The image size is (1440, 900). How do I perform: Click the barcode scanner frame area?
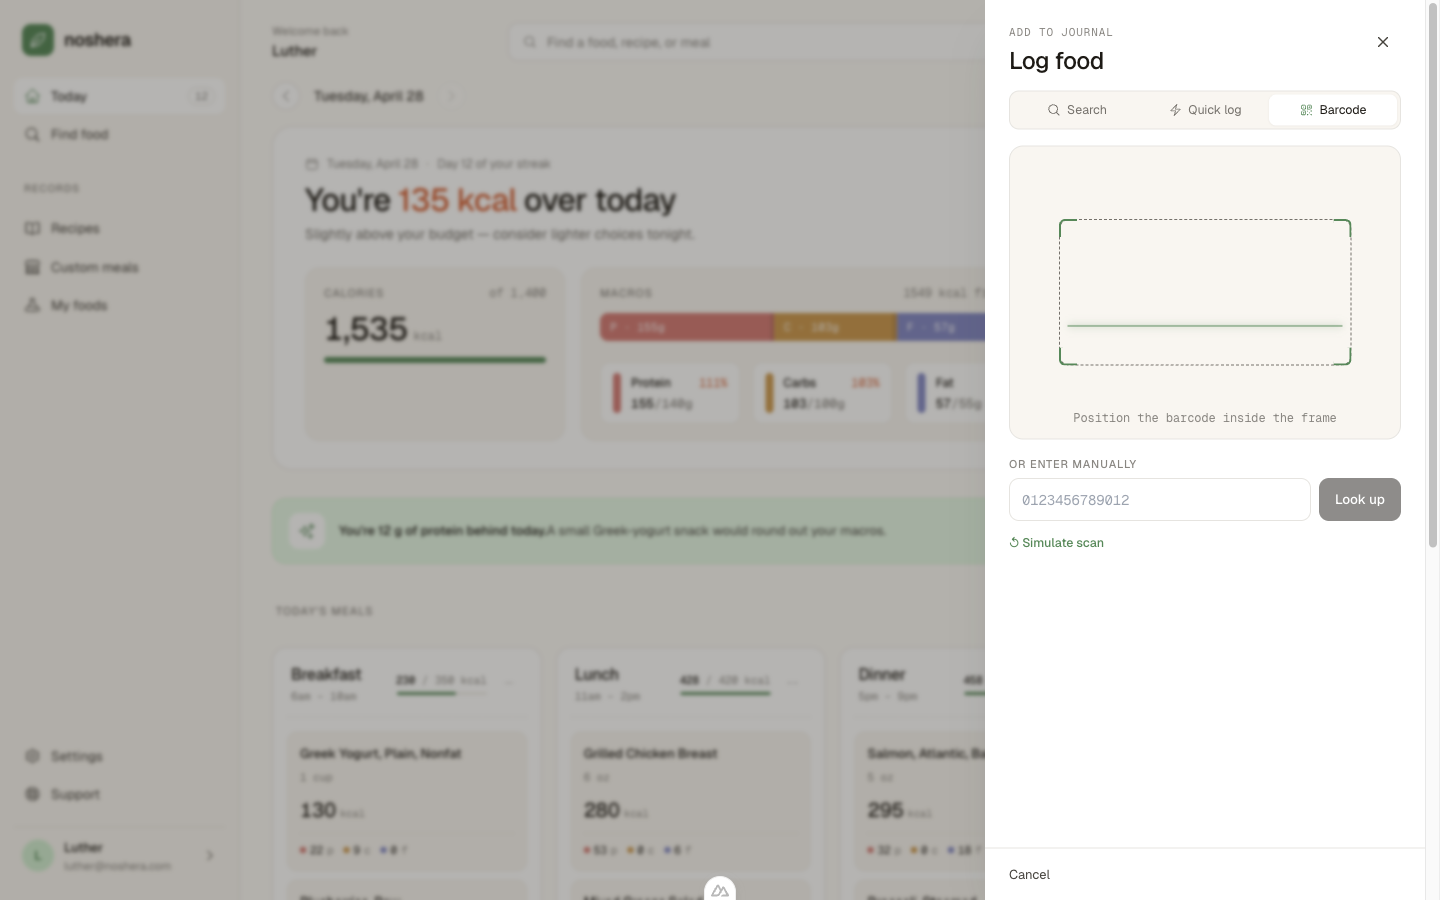click(1205, 292)
